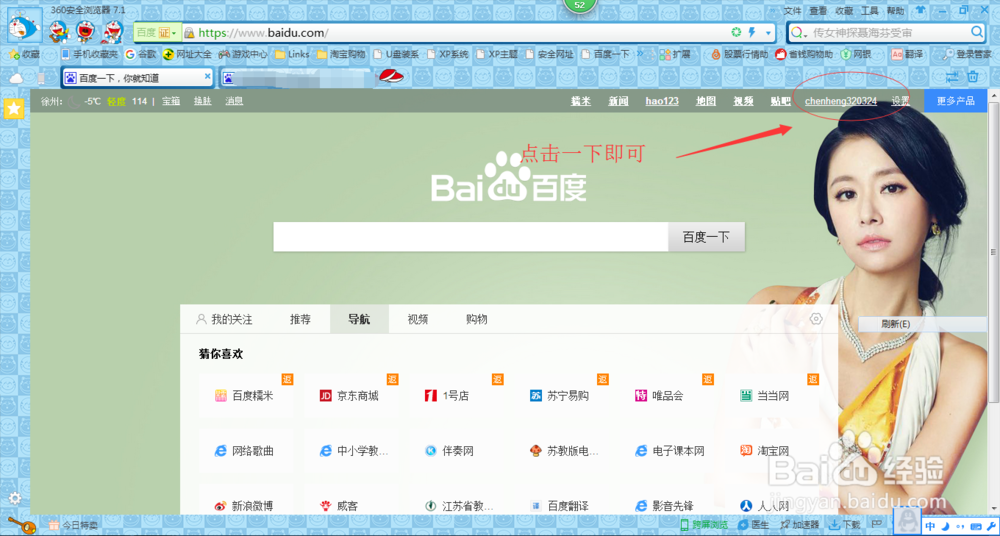This screenshot has height=536, width=1000.
Task: Click the 糯米 link
Action: point(581,101)
